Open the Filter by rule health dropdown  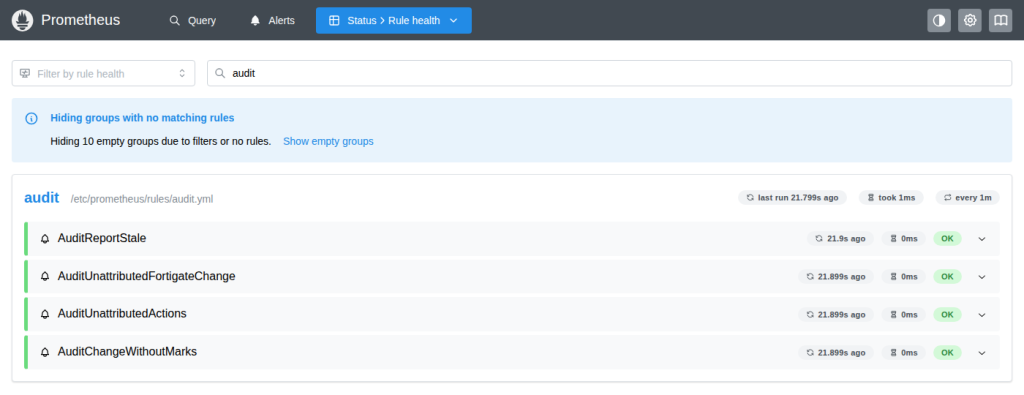(x=103, y=74)
